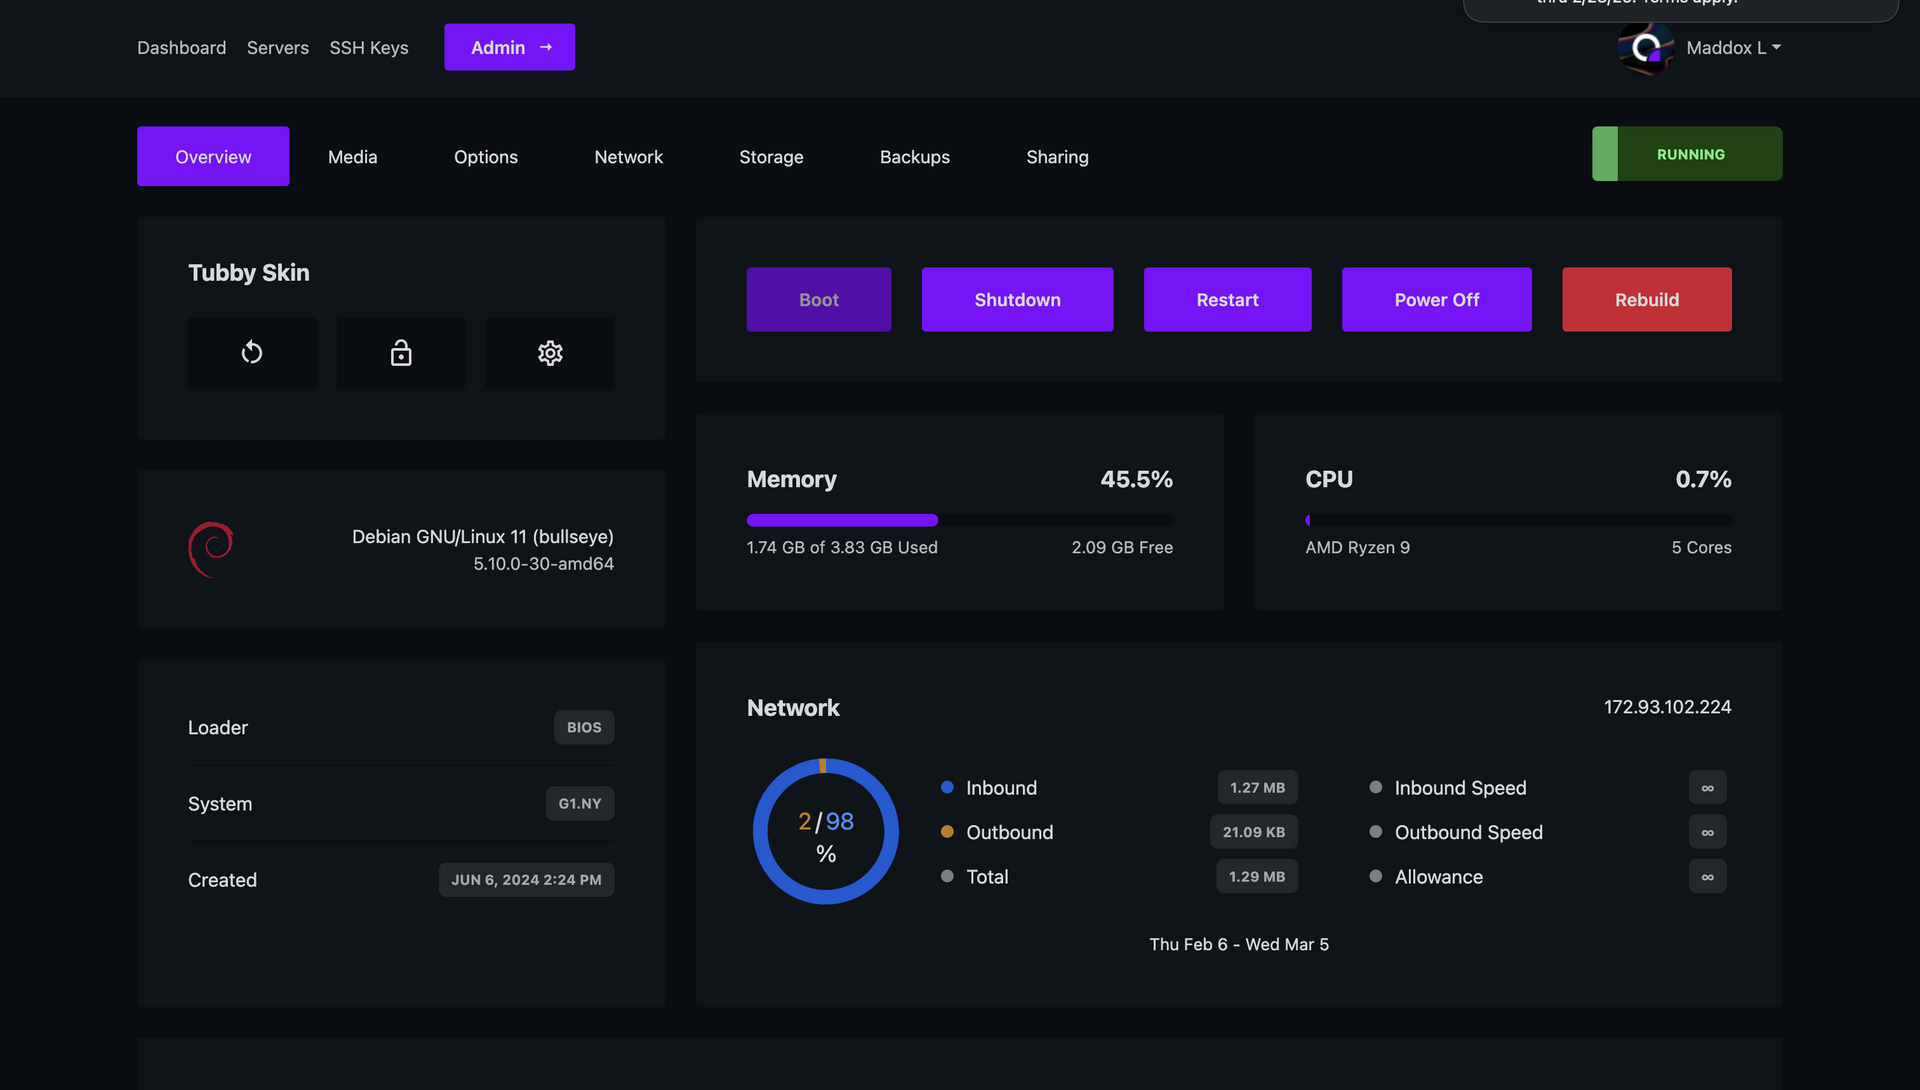Click the user avatar image
Viewport: 1920px width, 1090px height.
coord(1645,47)
